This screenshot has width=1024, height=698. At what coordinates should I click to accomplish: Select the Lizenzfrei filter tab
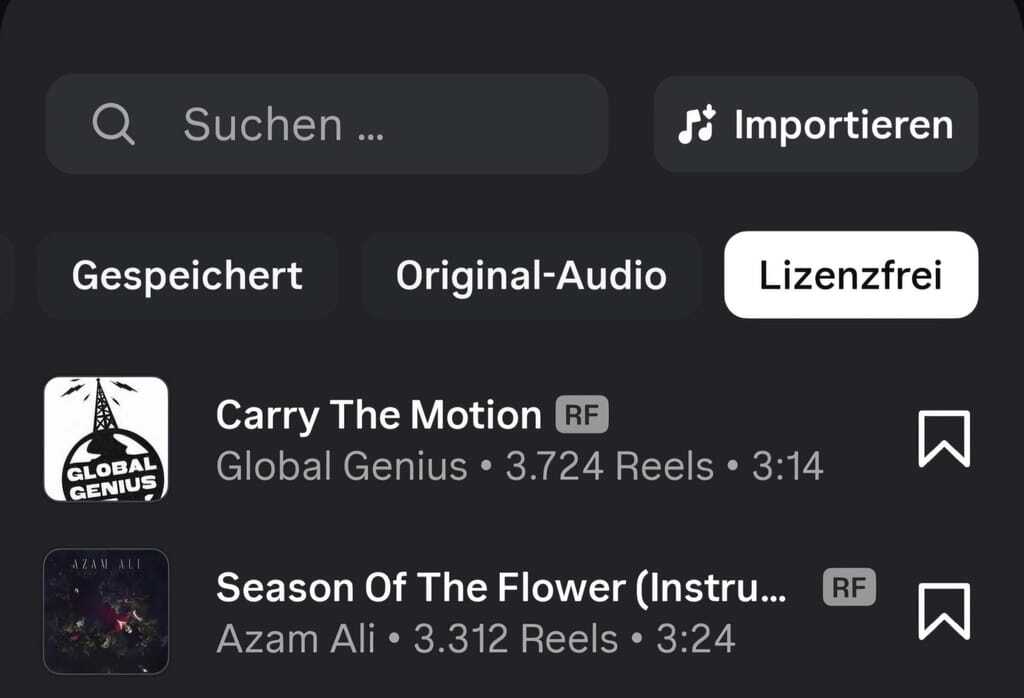pos(851,275)
